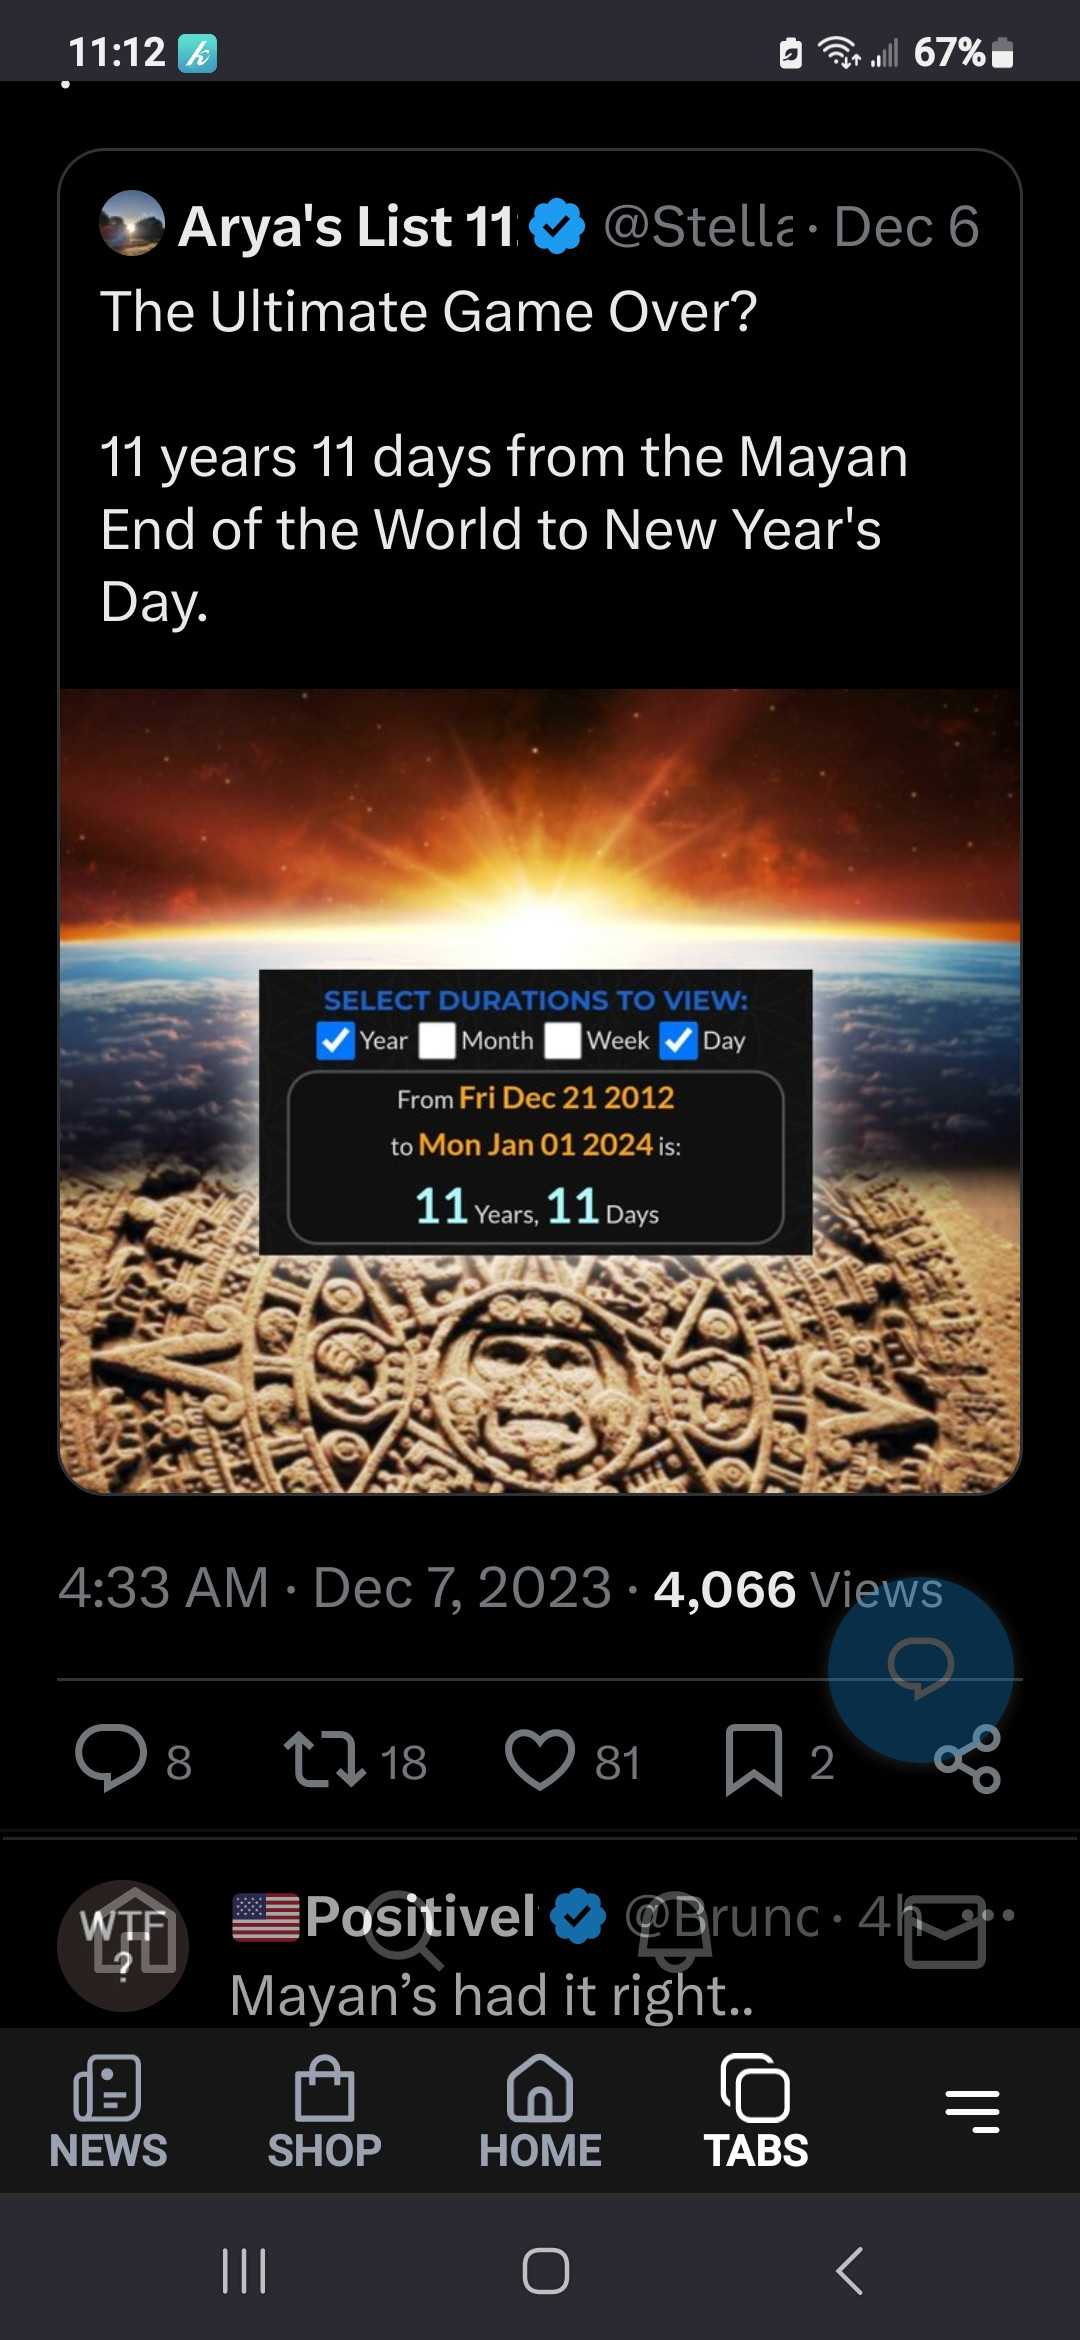Open the NEWS tab
1080x2340 pixels.
pos(108,2110)
